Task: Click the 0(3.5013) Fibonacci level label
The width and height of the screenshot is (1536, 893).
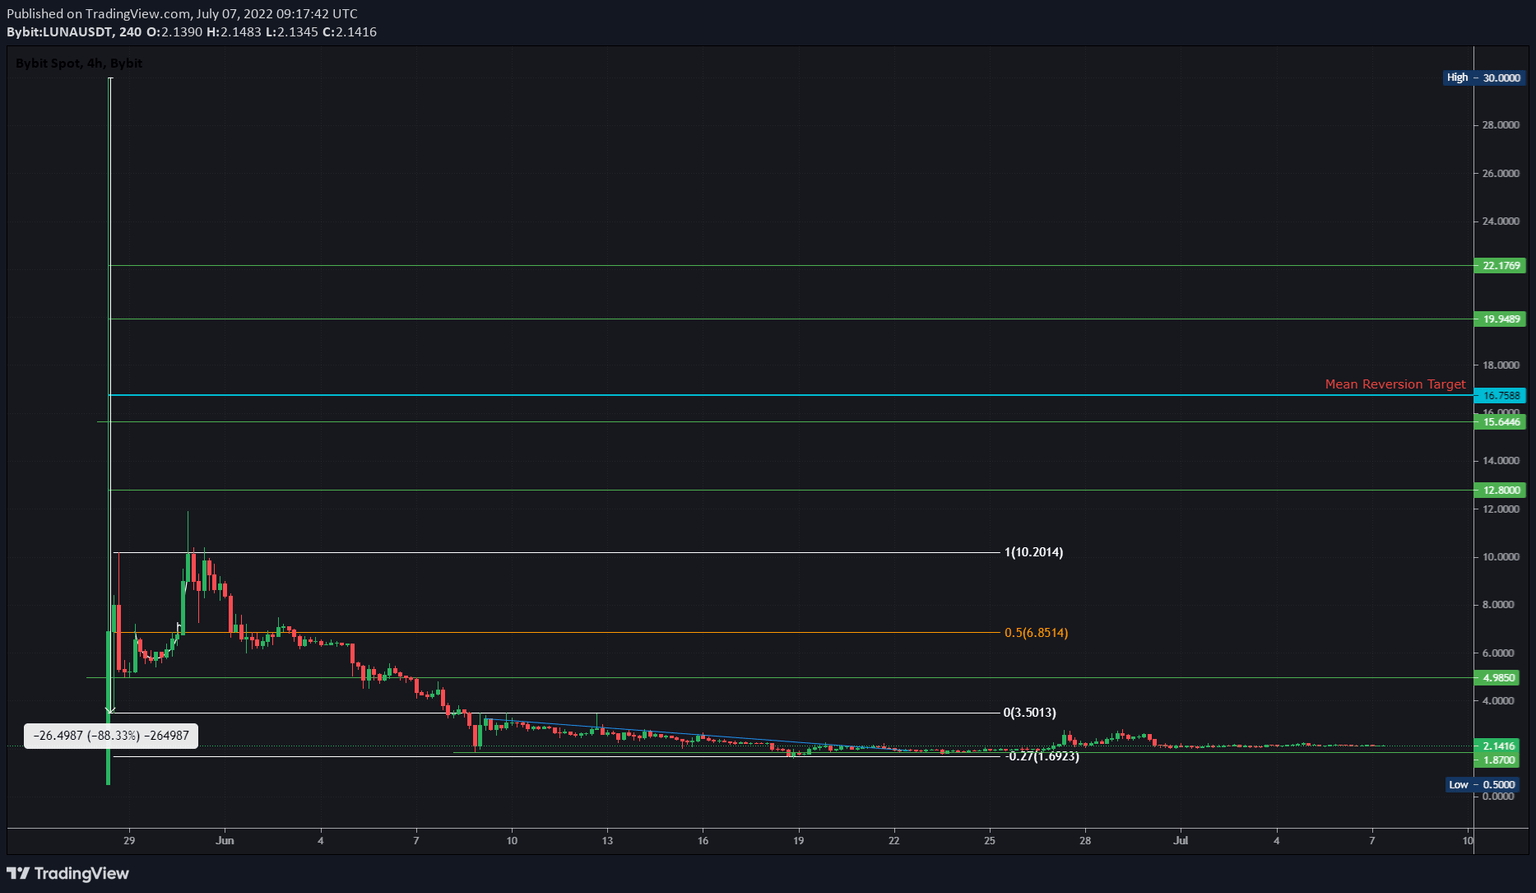Action: coord(1029,712)
